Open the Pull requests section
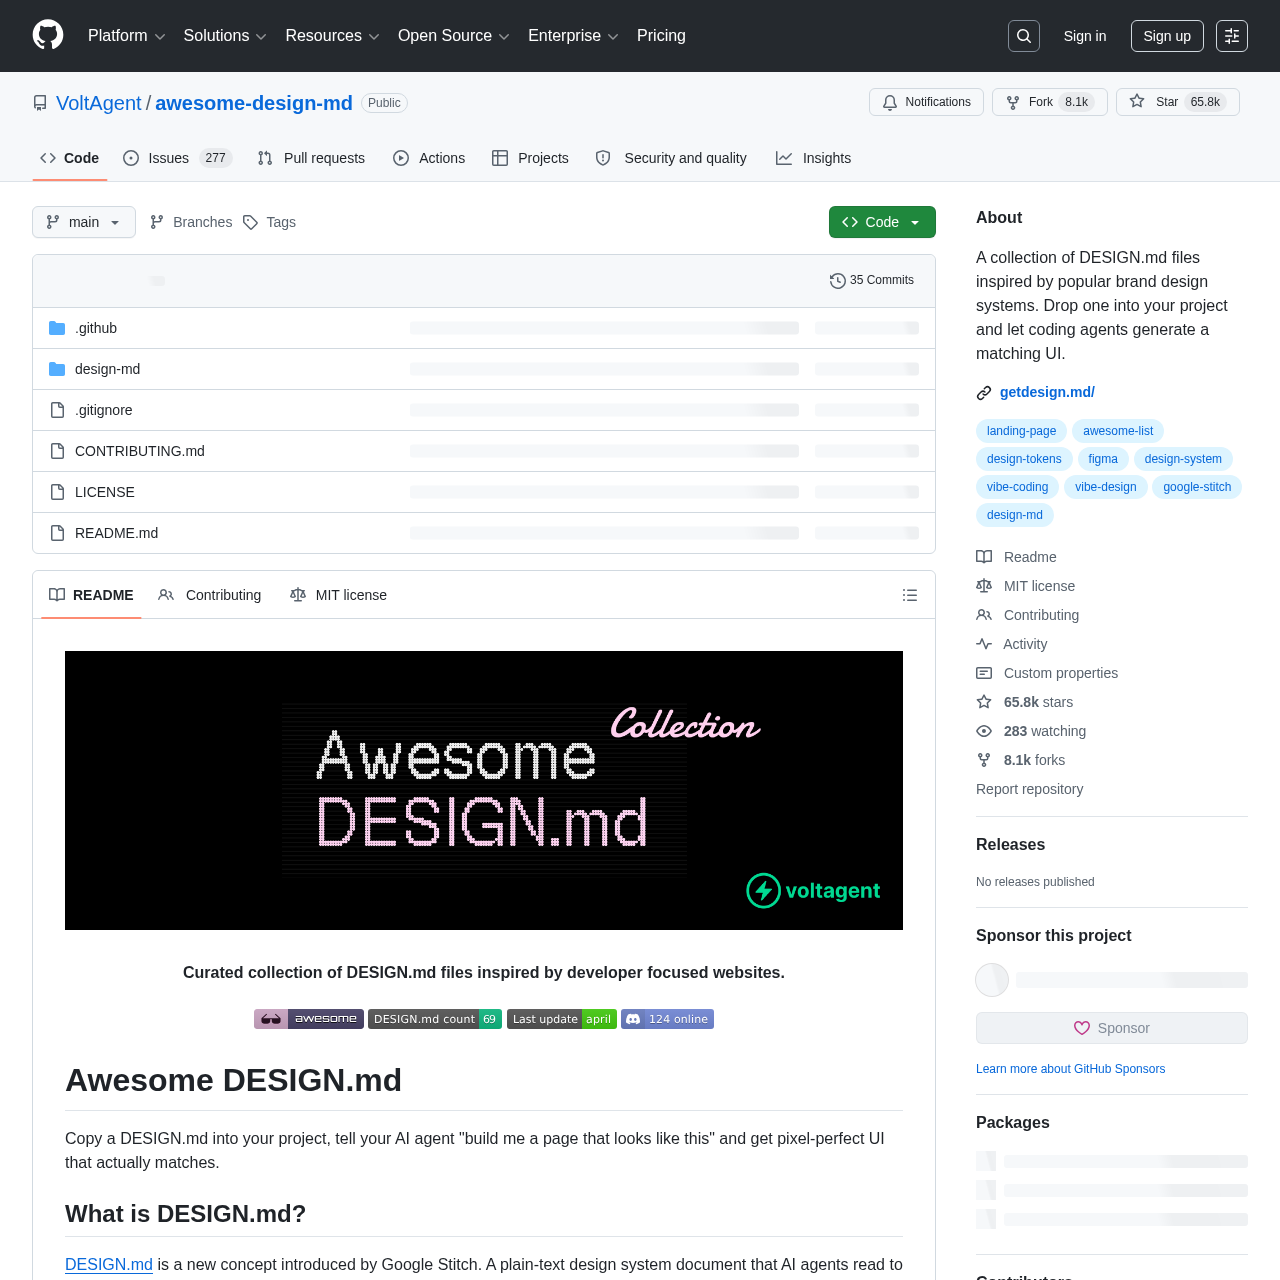This screenshot has width=1280, height=1280. (x=310, y=158)
